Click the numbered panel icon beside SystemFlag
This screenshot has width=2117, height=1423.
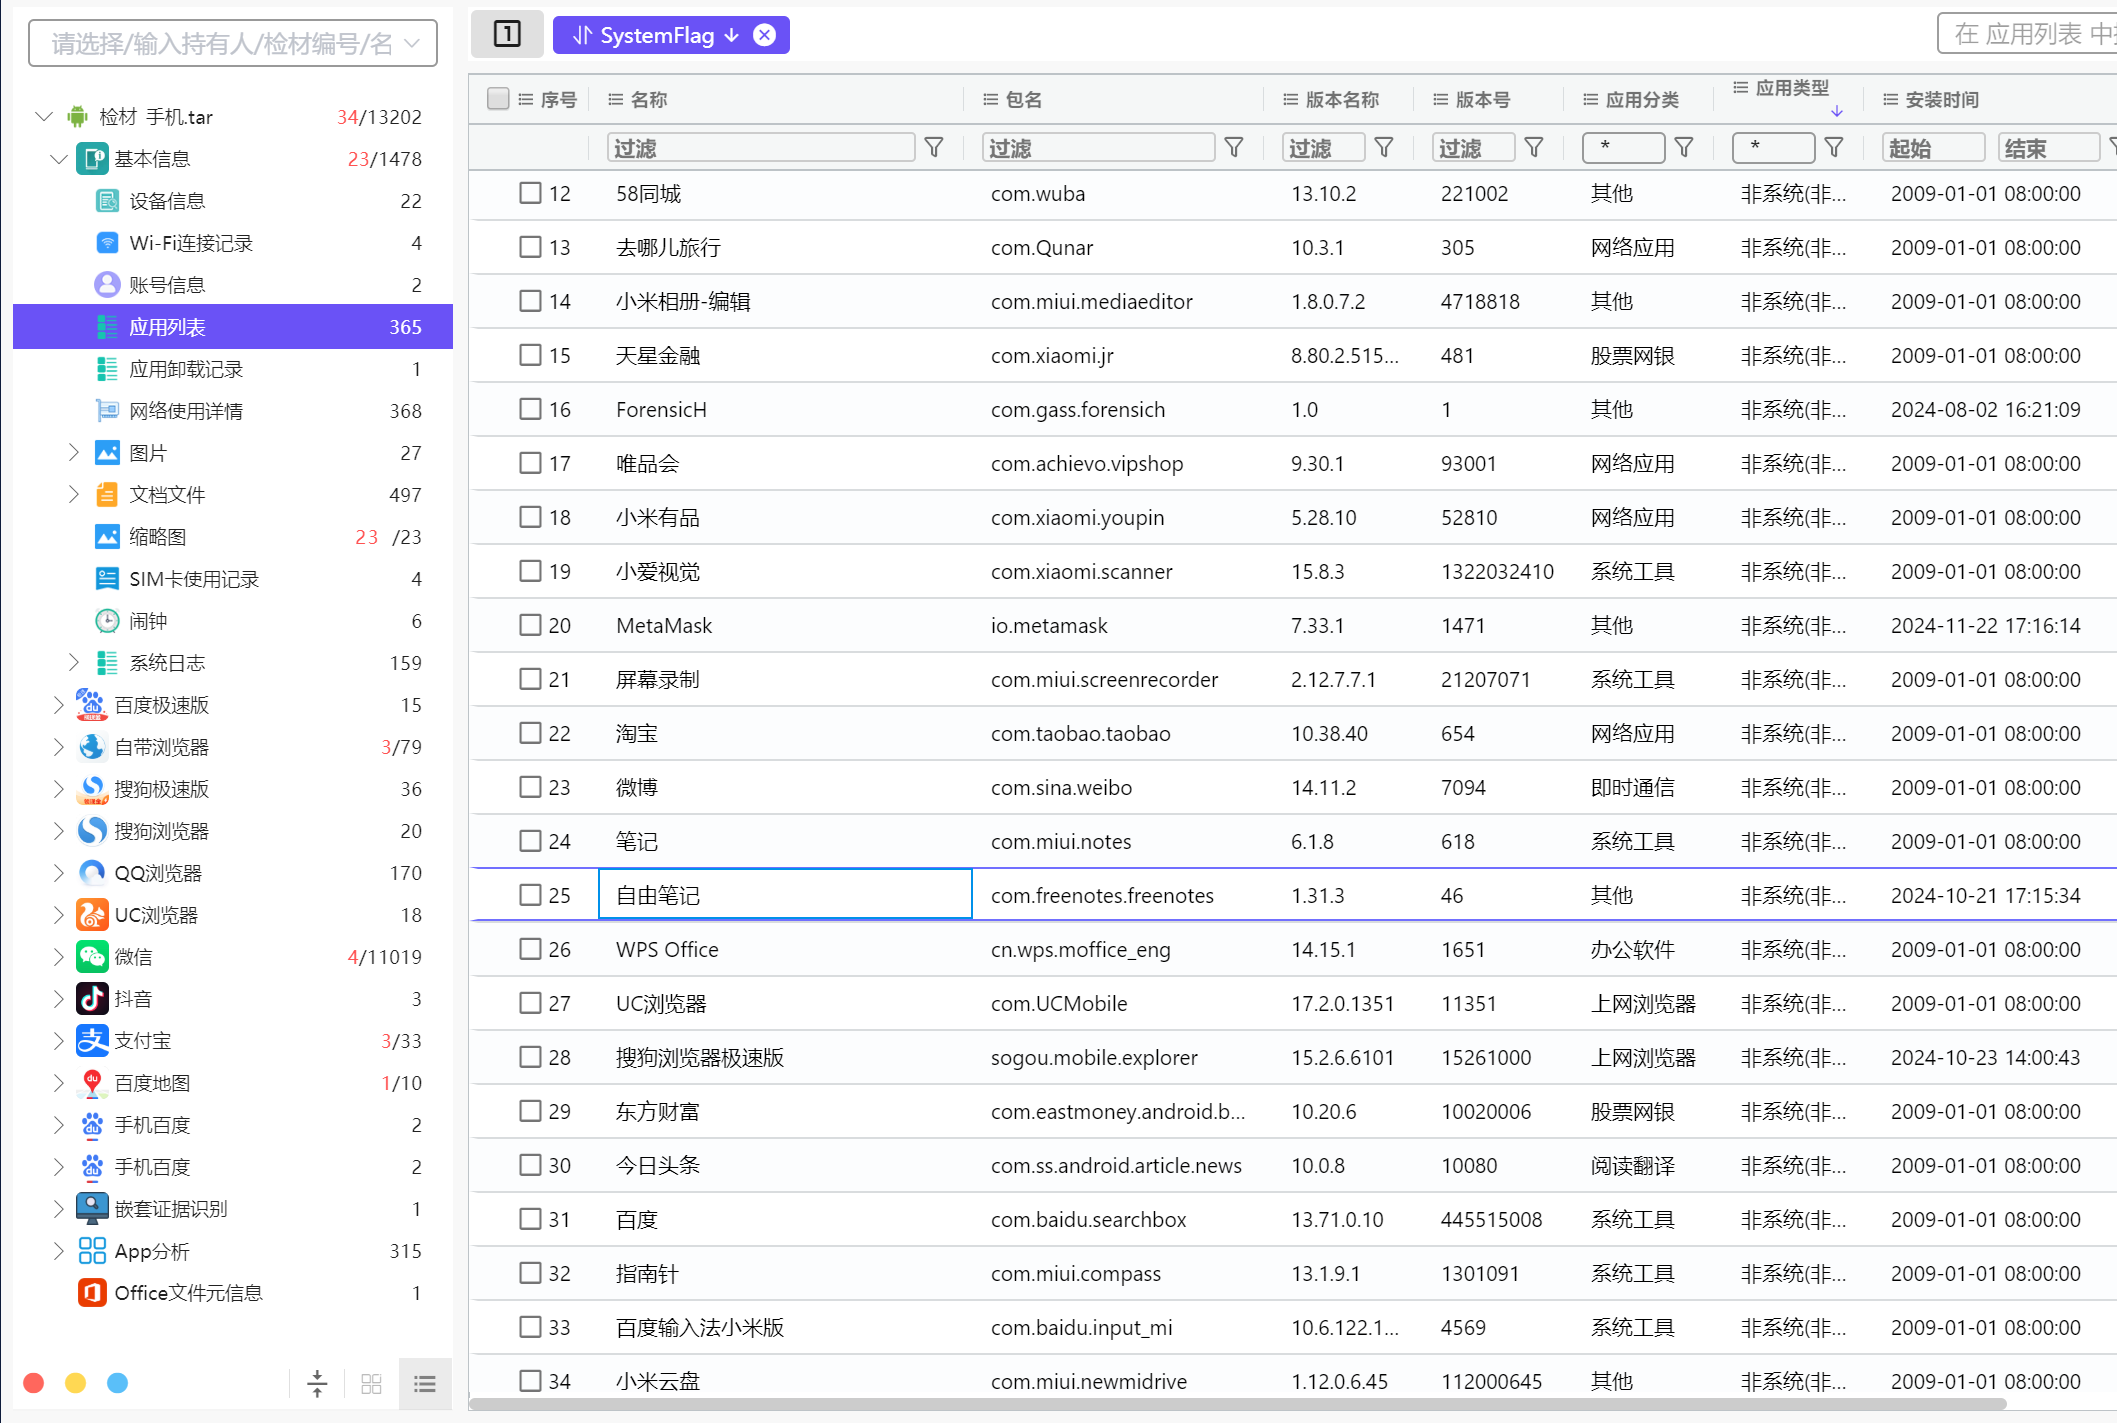pyautogui.click(x=507, y=35)
